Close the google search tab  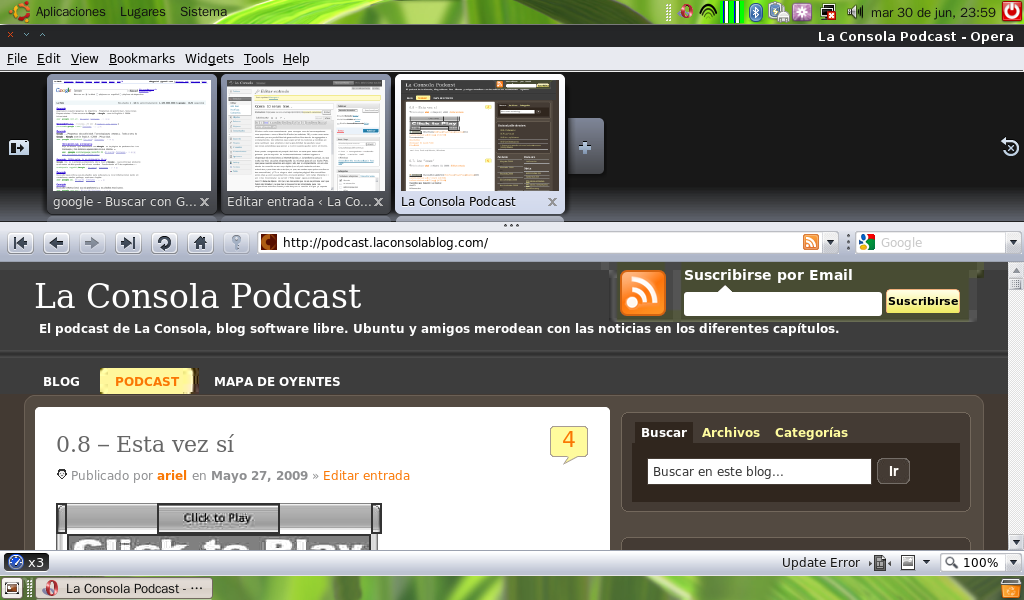[204, 202]
